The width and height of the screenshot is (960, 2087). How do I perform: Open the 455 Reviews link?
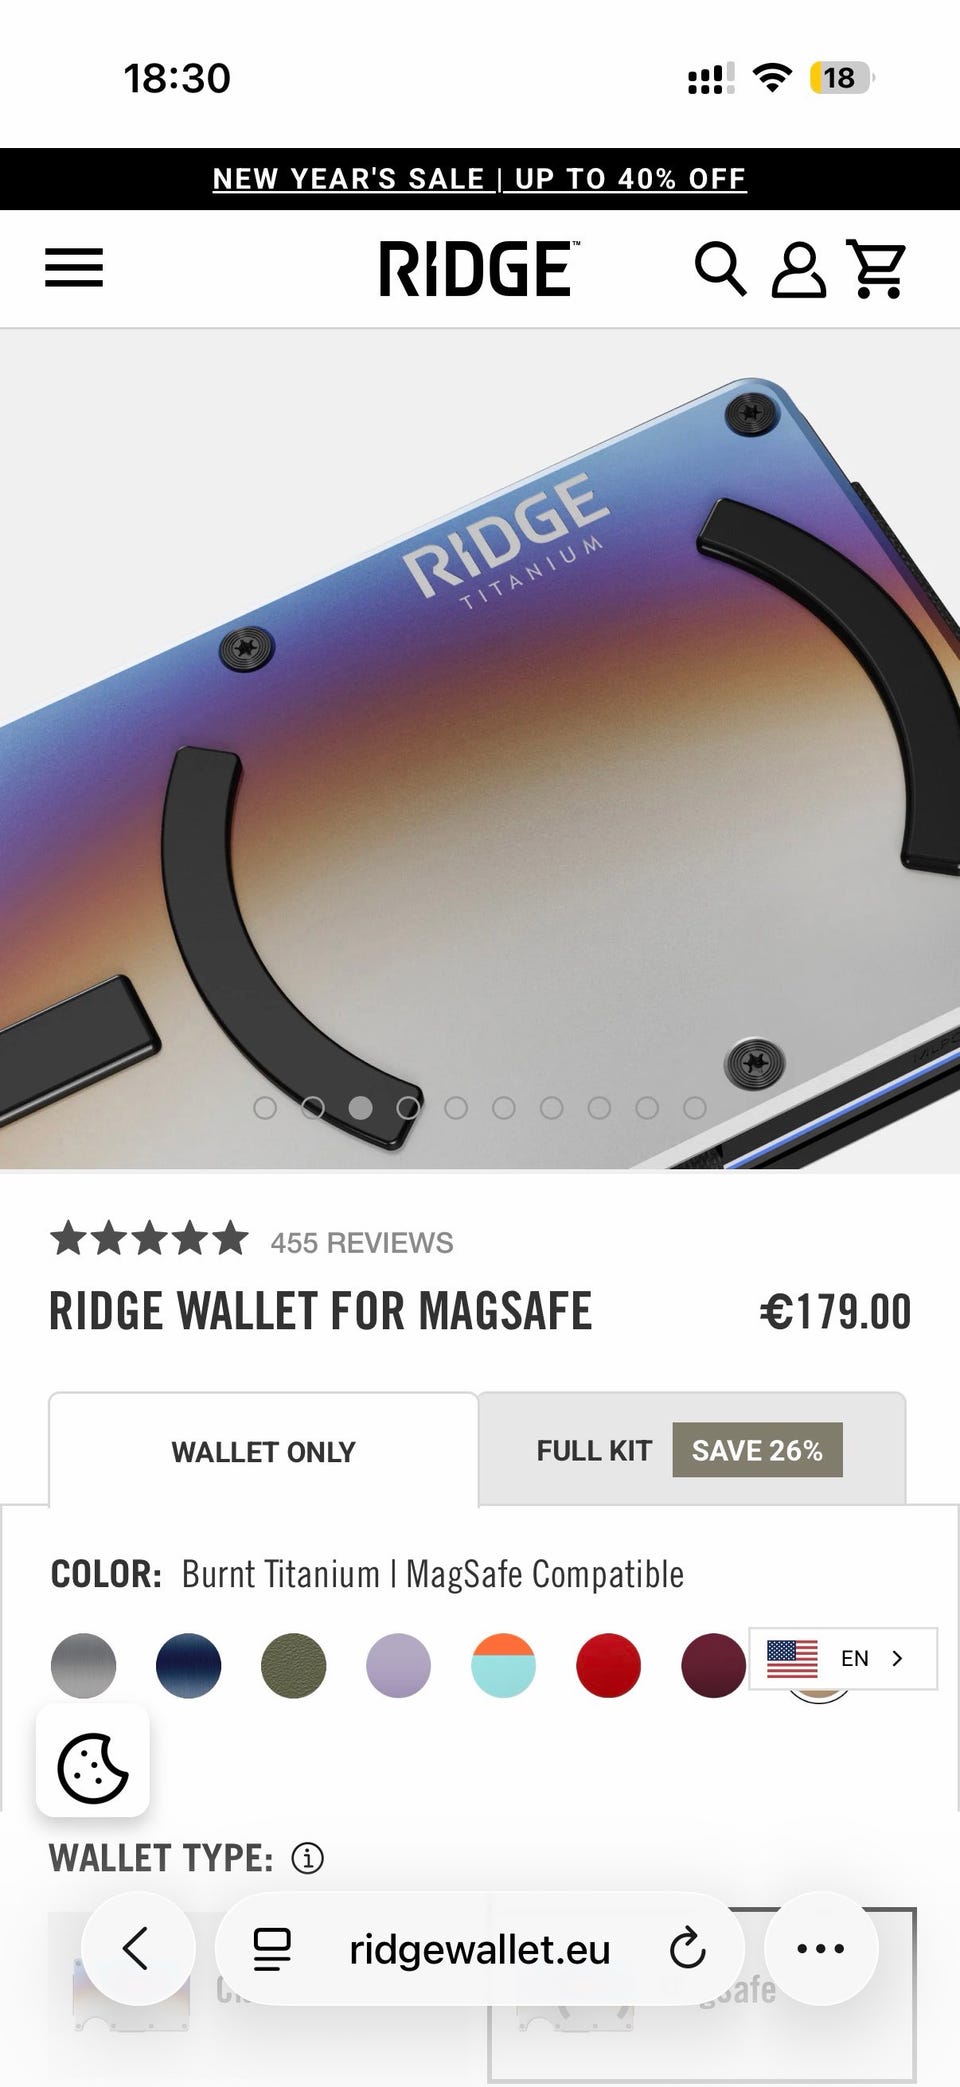pos(362,1243)
